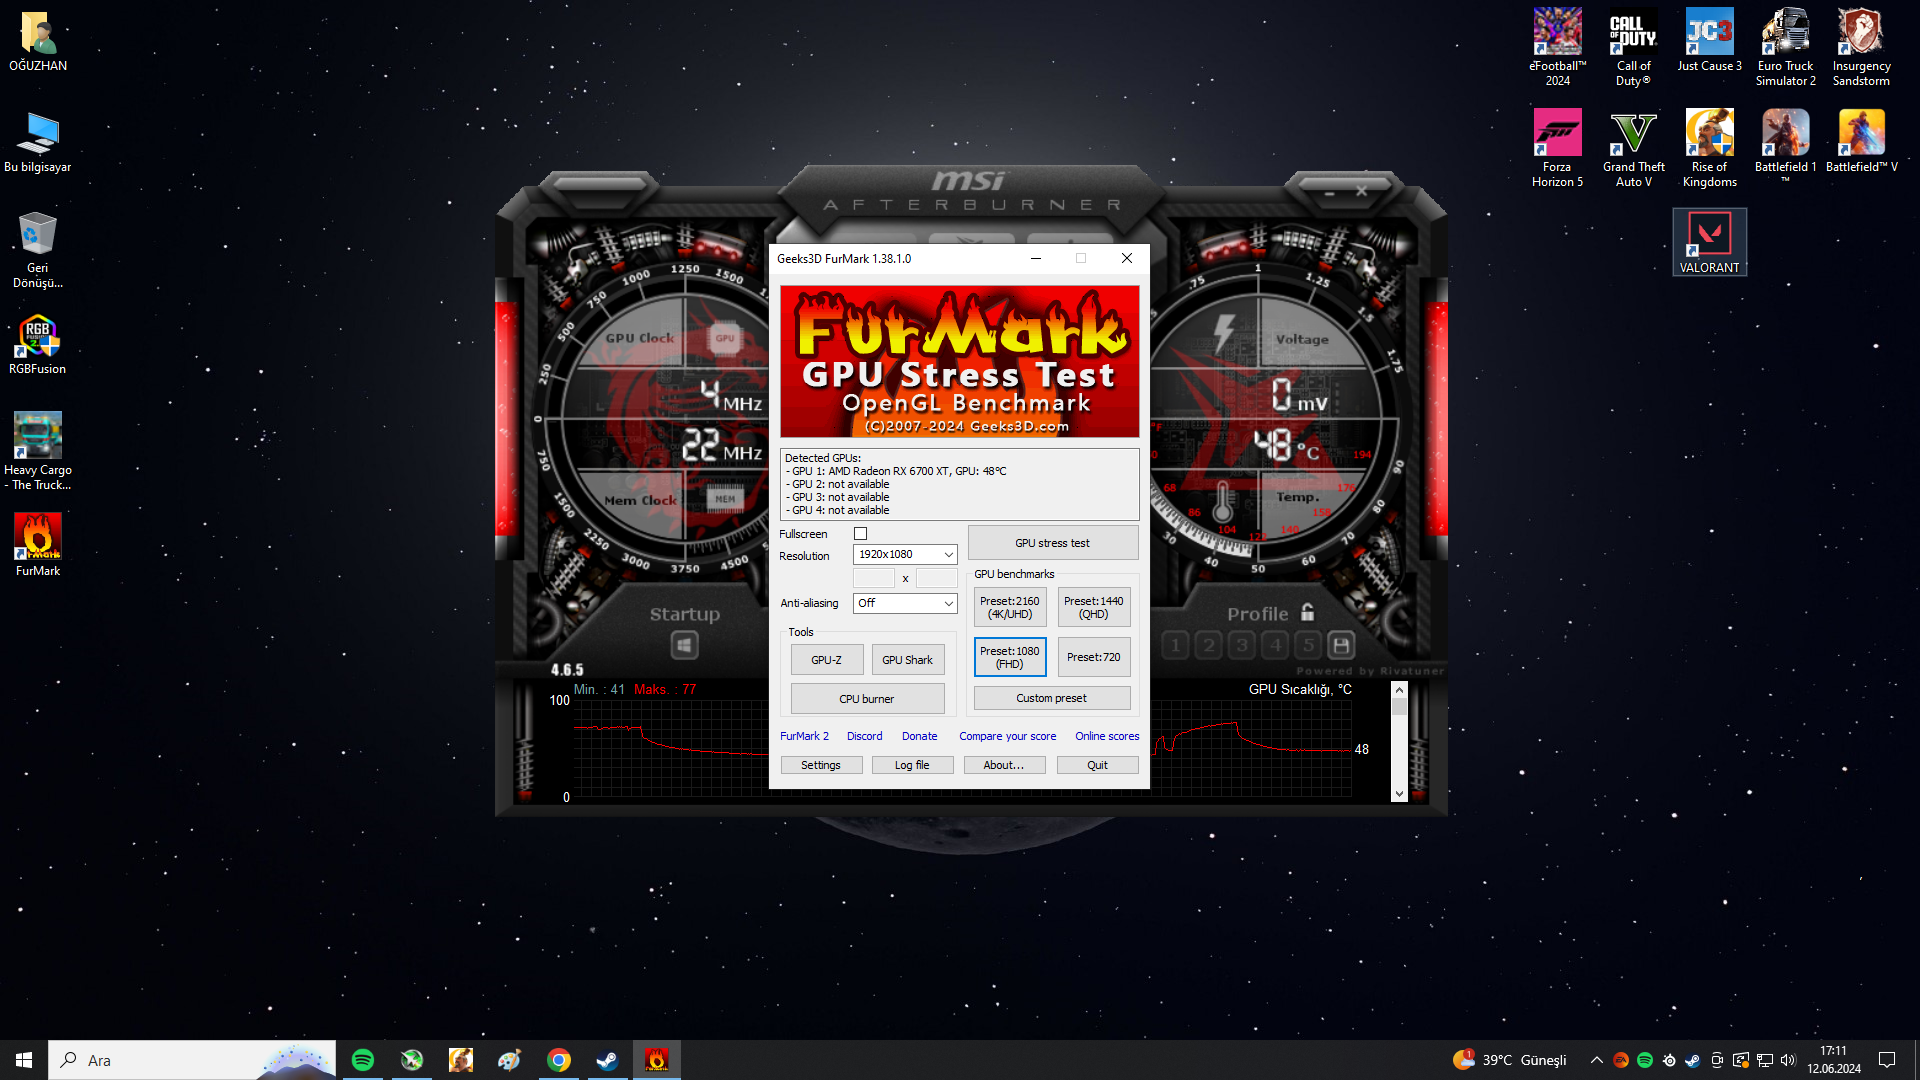Open the Compare your score link
Screen dimensions: 1920x1080
pyautogui.click(x=1007, y=736)
